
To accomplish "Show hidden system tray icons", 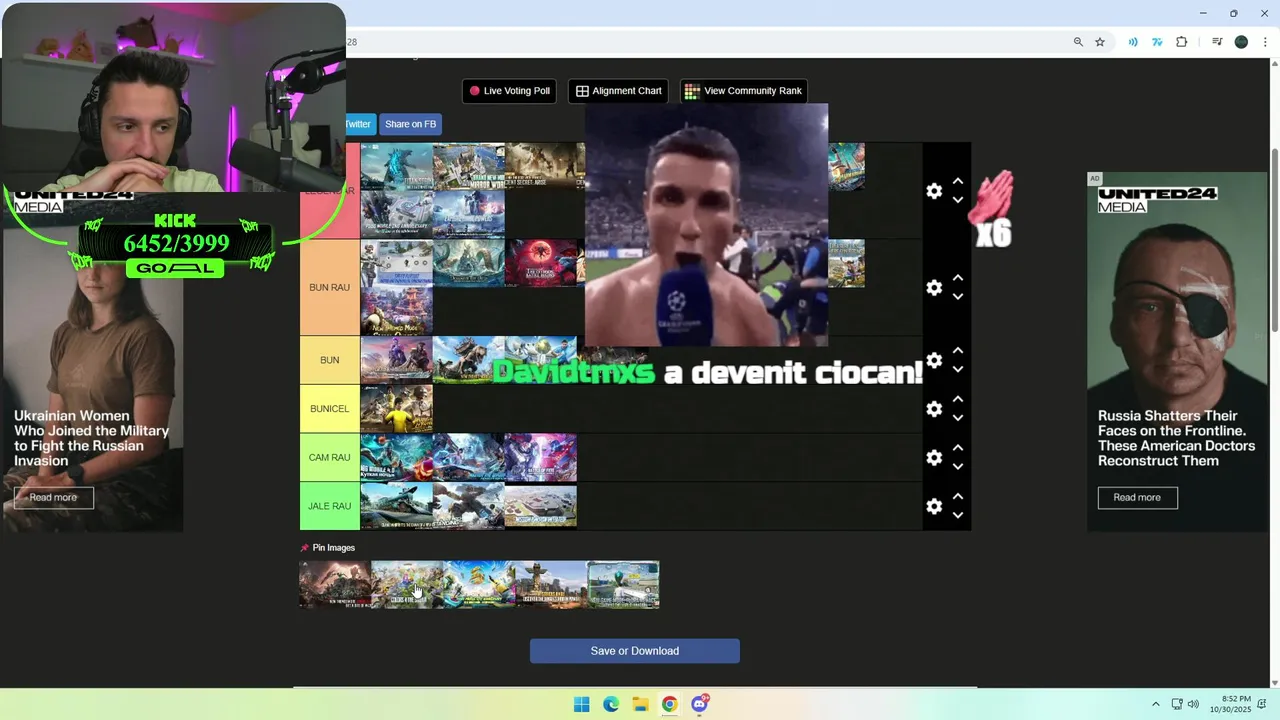I will pyautogui.click(x=1156, y=705).
